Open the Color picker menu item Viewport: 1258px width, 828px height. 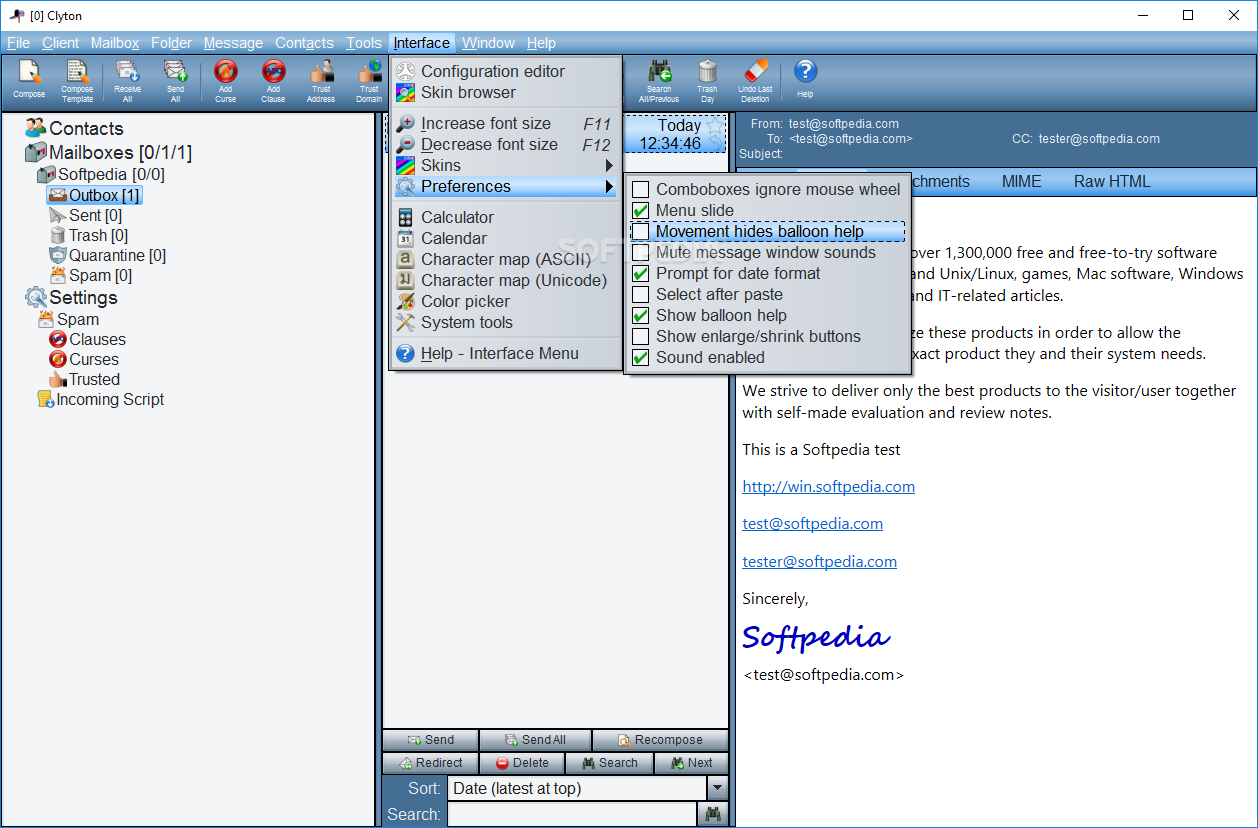point(505,301)
